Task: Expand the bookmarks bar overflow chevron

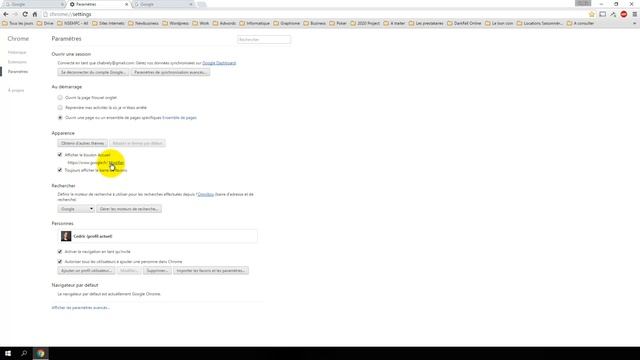Action: [x=634, y=23]
